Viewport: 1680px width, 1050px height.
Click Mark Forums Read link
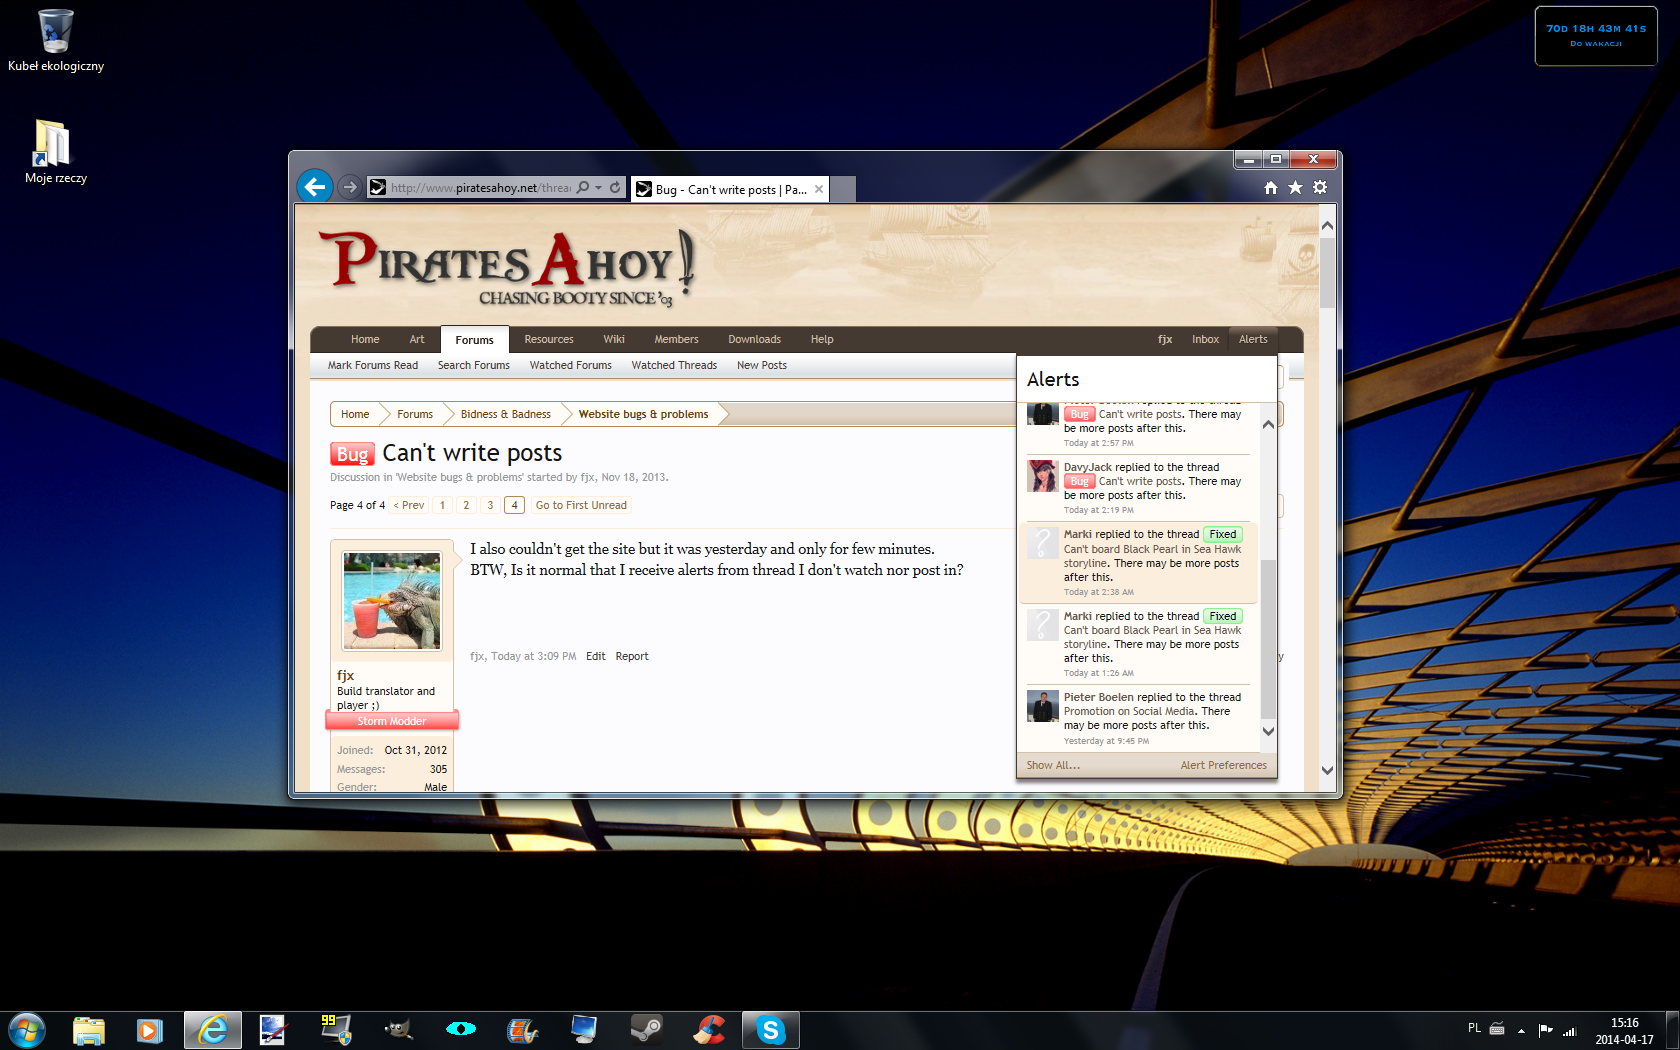click(x=373, y=365)
